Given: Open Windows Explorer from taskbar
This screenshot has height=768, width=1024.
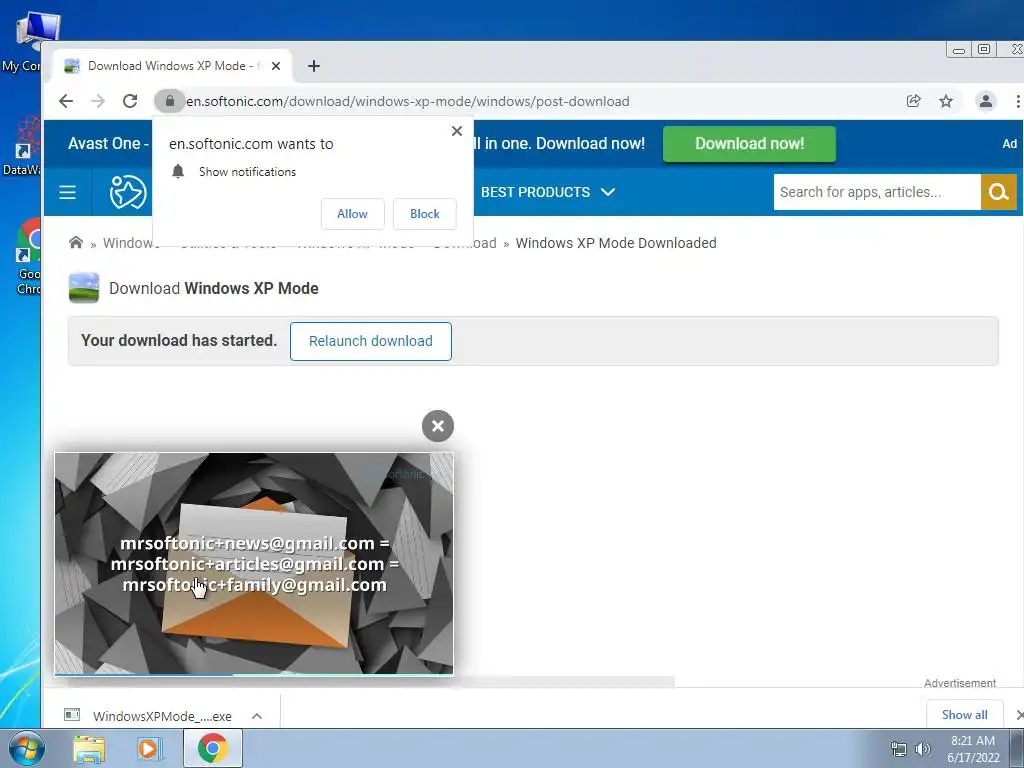Looking at the screenshot, I should (89, 748).
